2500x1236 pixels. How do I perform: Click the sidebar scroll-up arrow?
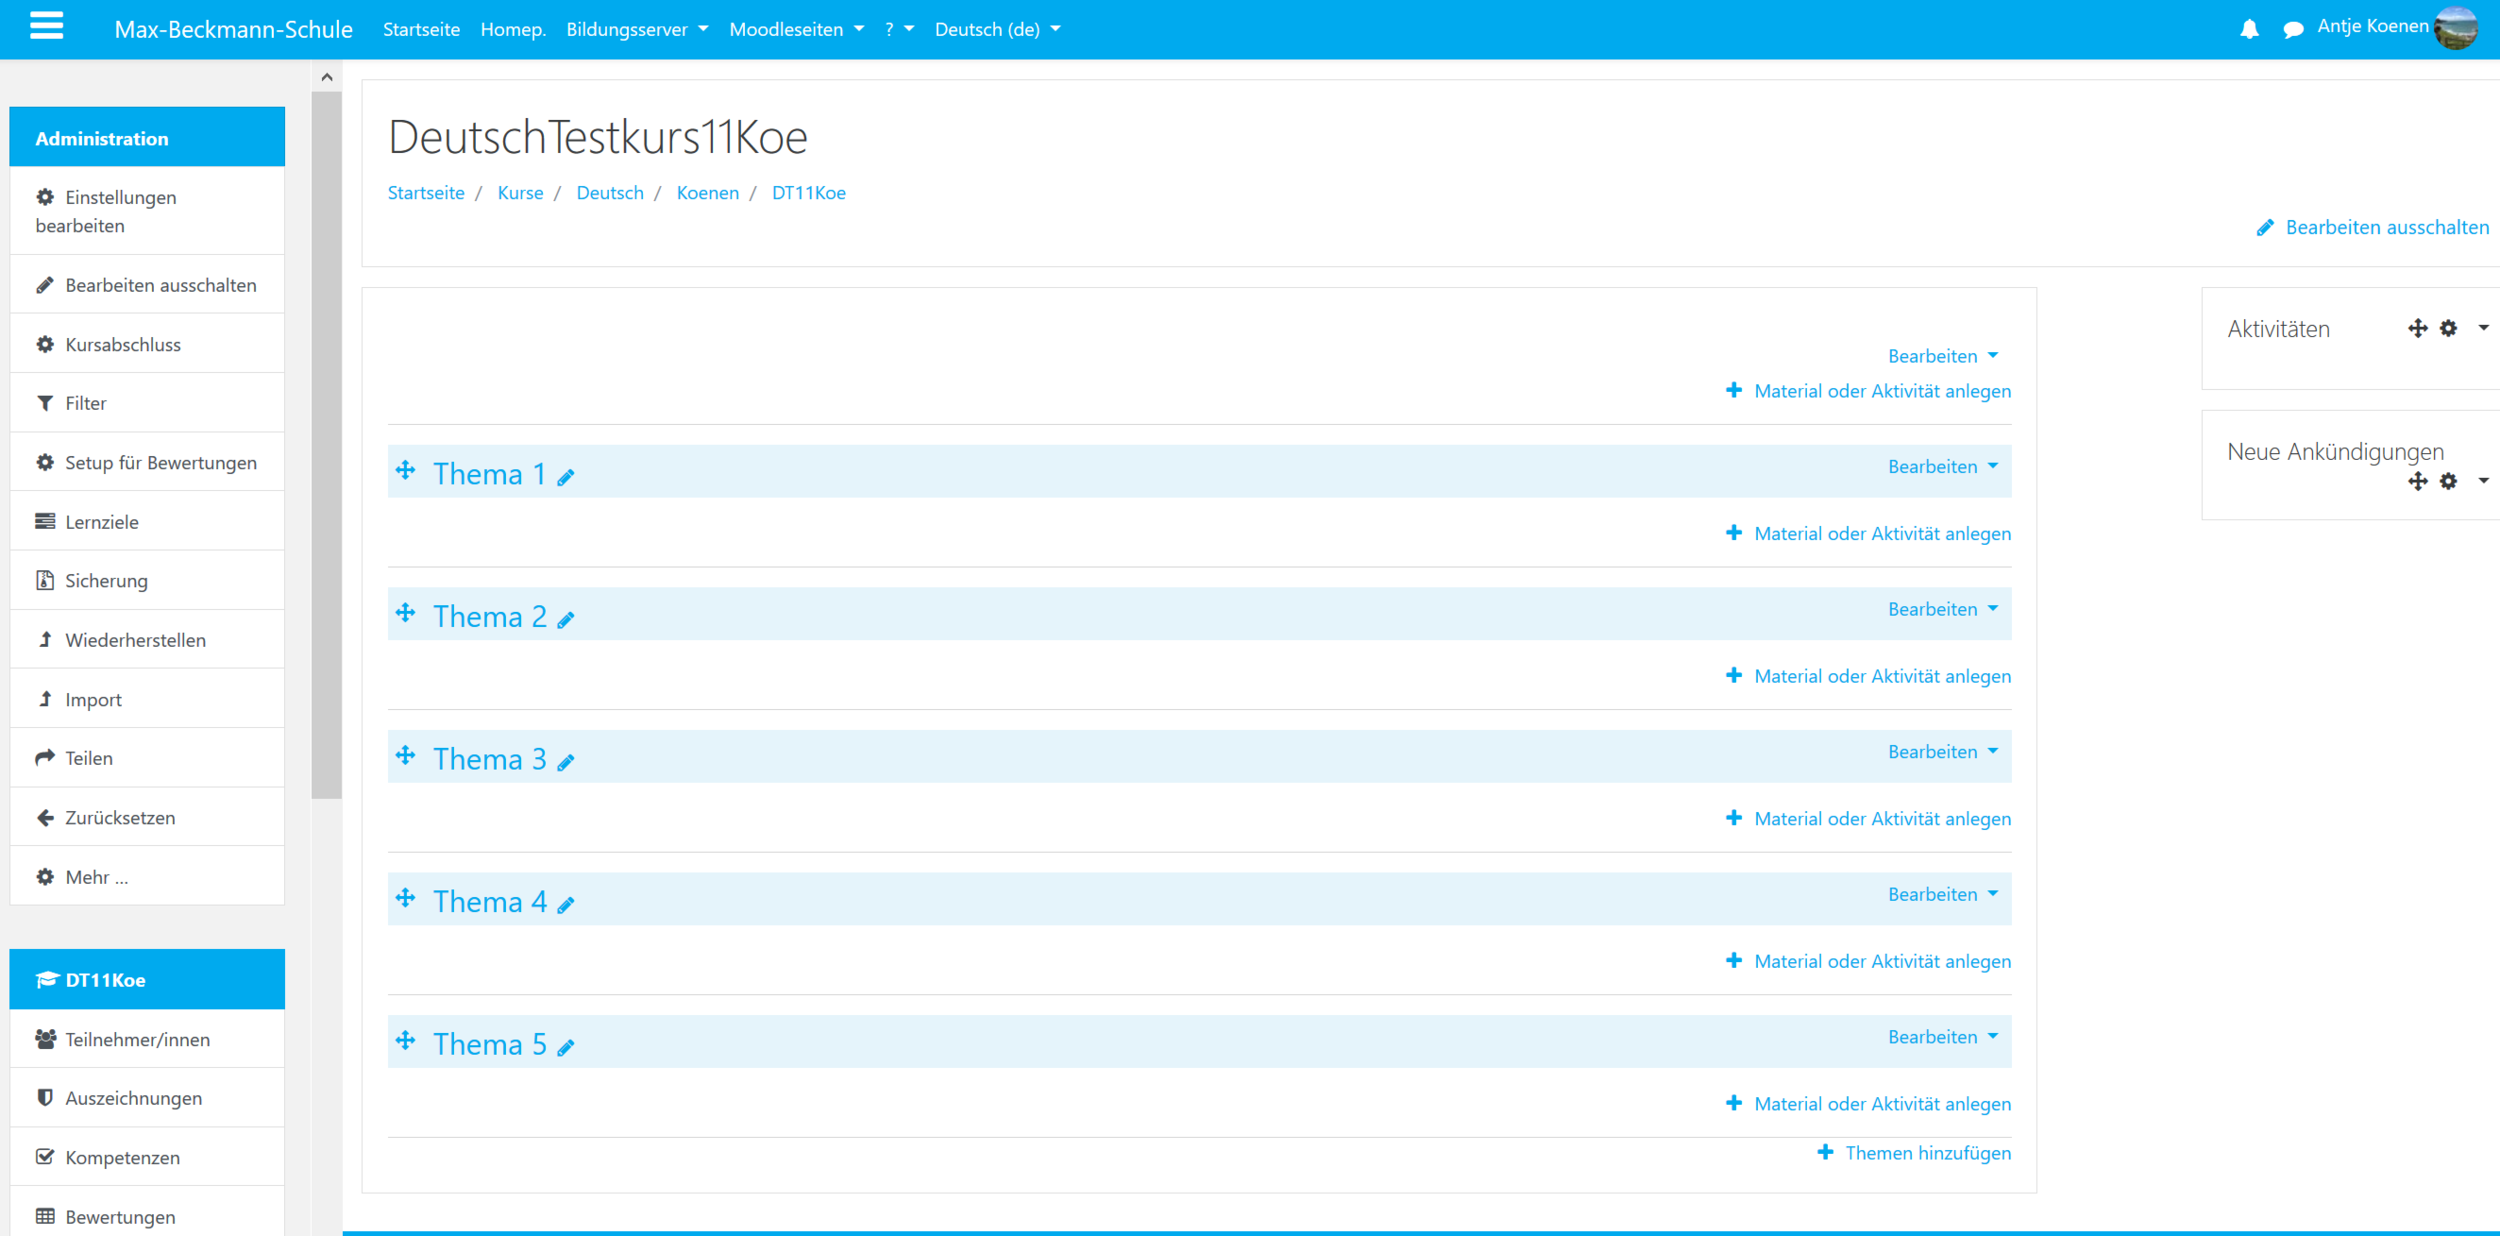pos(327,77)
